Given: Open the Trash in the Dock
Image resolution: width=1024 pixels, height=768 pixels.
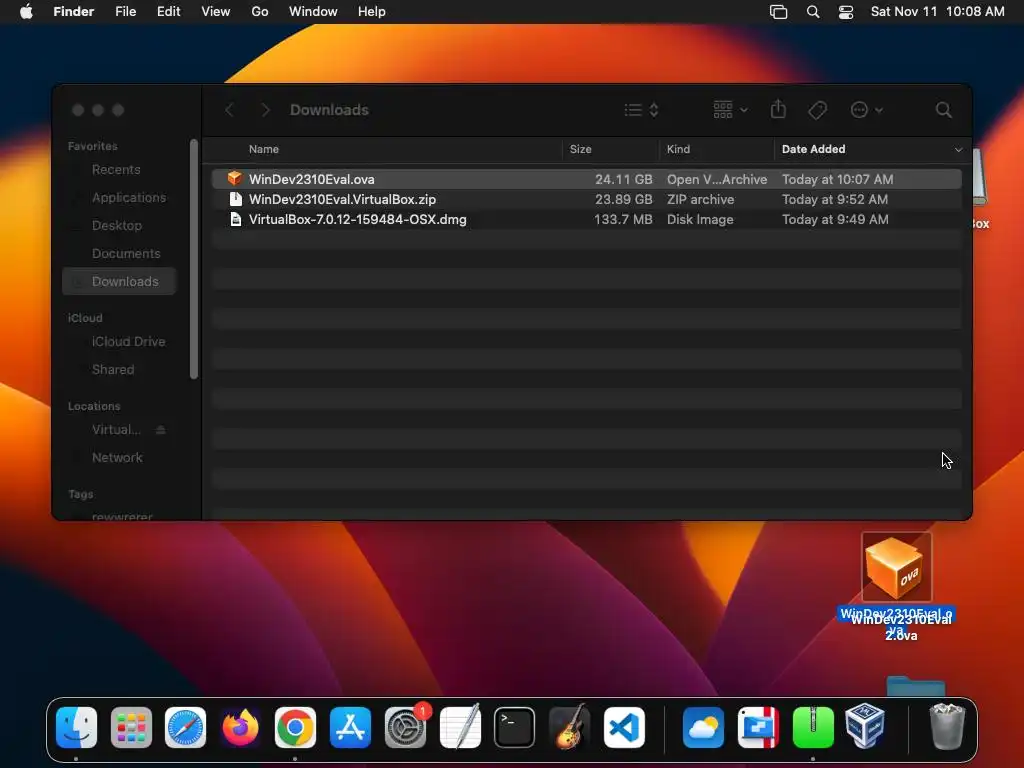Looking at the screenshot, I should 947,726.
